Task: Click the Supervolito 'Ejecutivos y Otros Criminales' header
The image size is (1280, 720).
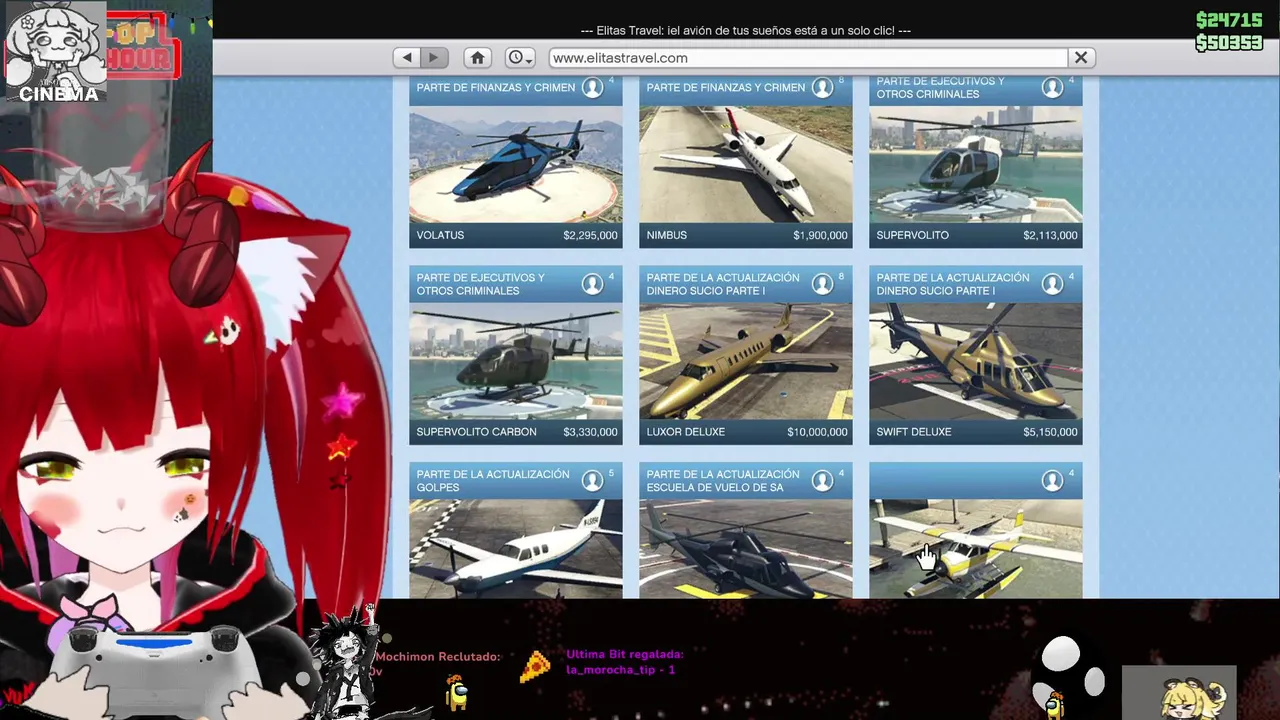Action: coord(941,88)
